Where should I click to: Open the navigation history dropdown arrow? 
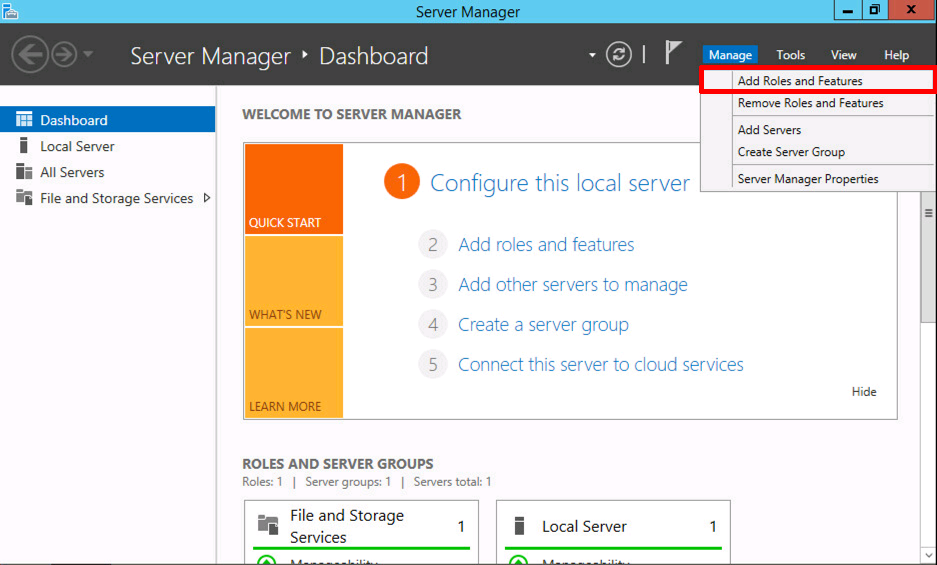click(x=88, y=54)
